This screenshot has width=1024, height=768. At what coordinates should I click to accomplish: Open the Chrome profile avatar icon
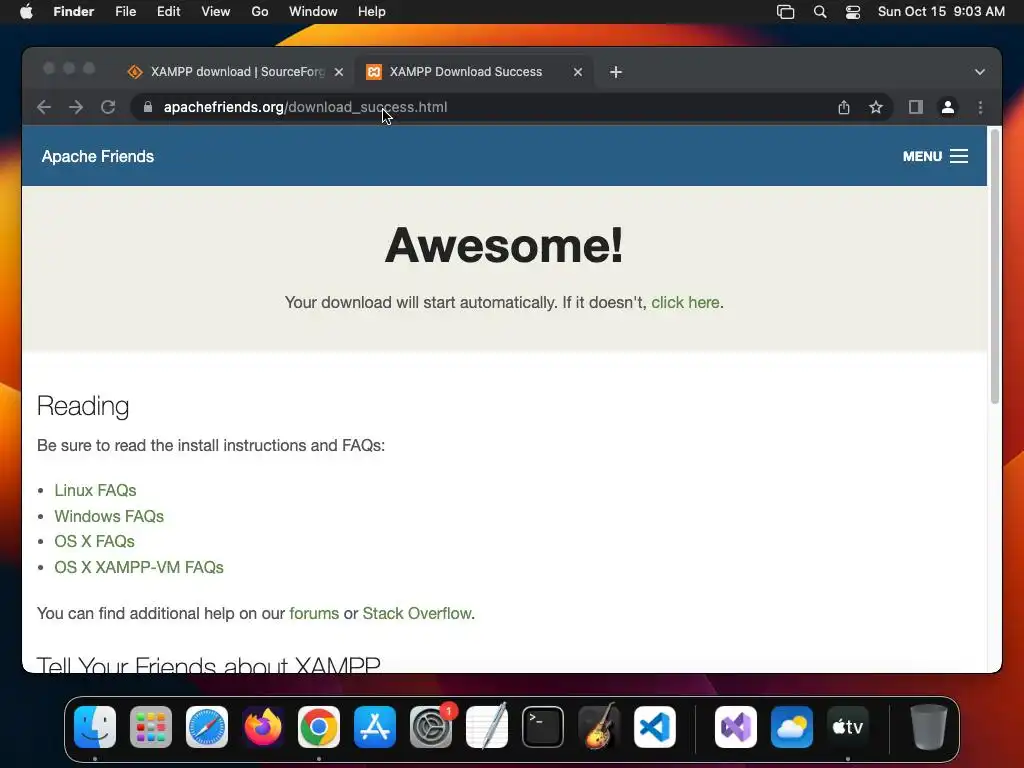pyautogui.click(x=948, y=107)
